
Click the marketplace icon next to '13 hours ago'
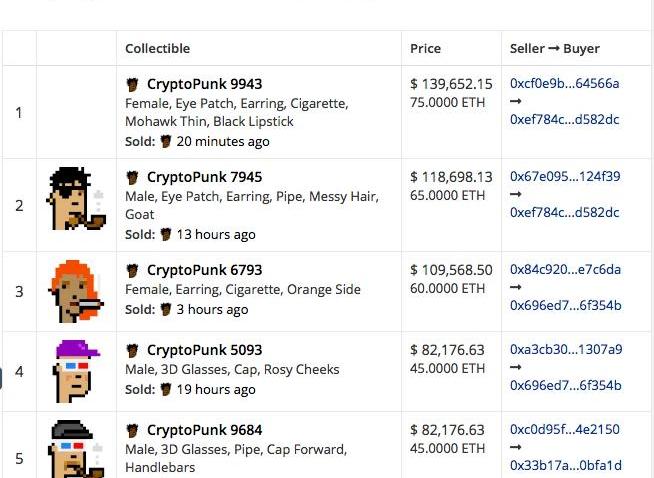[x=166, y=235]
